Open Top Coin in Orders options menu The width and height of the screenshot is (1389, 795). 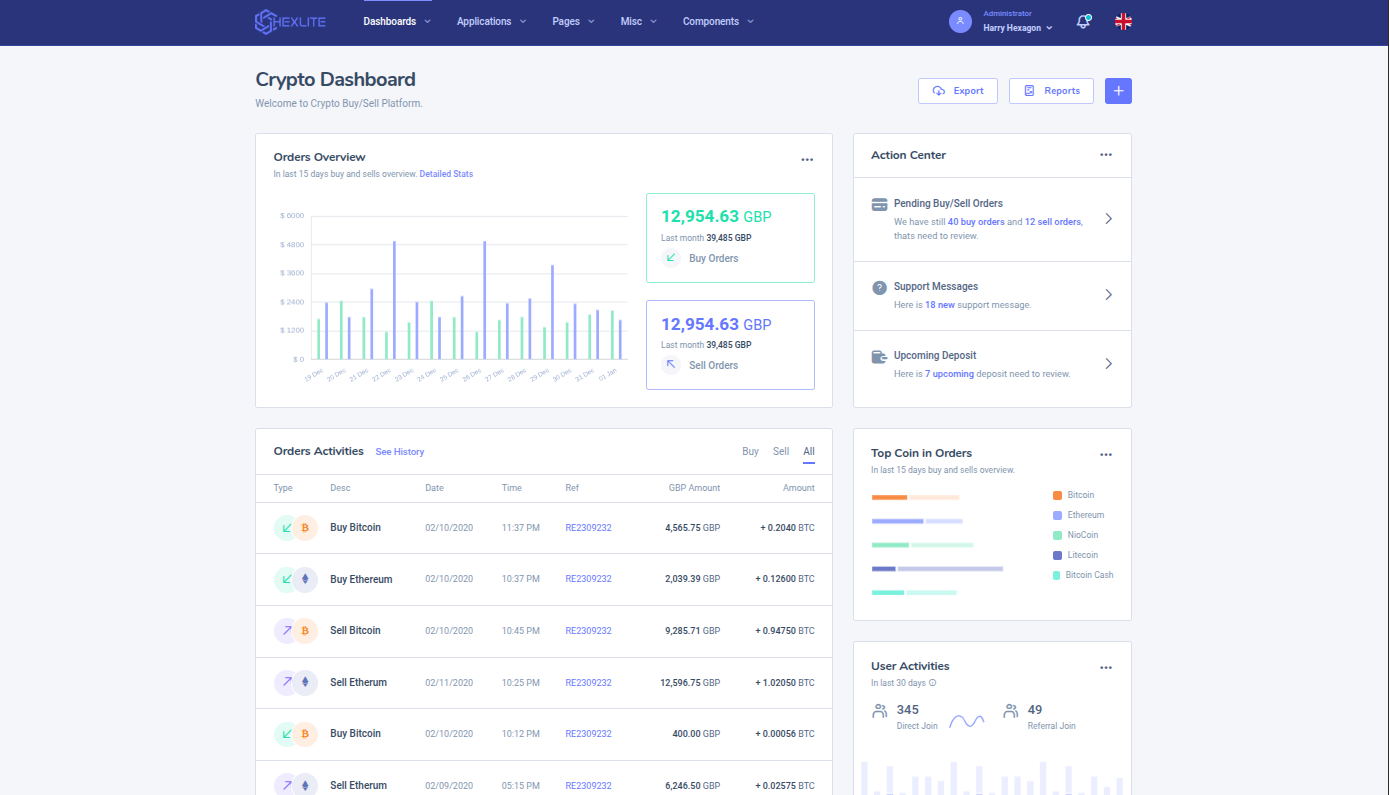[1105, 454]
